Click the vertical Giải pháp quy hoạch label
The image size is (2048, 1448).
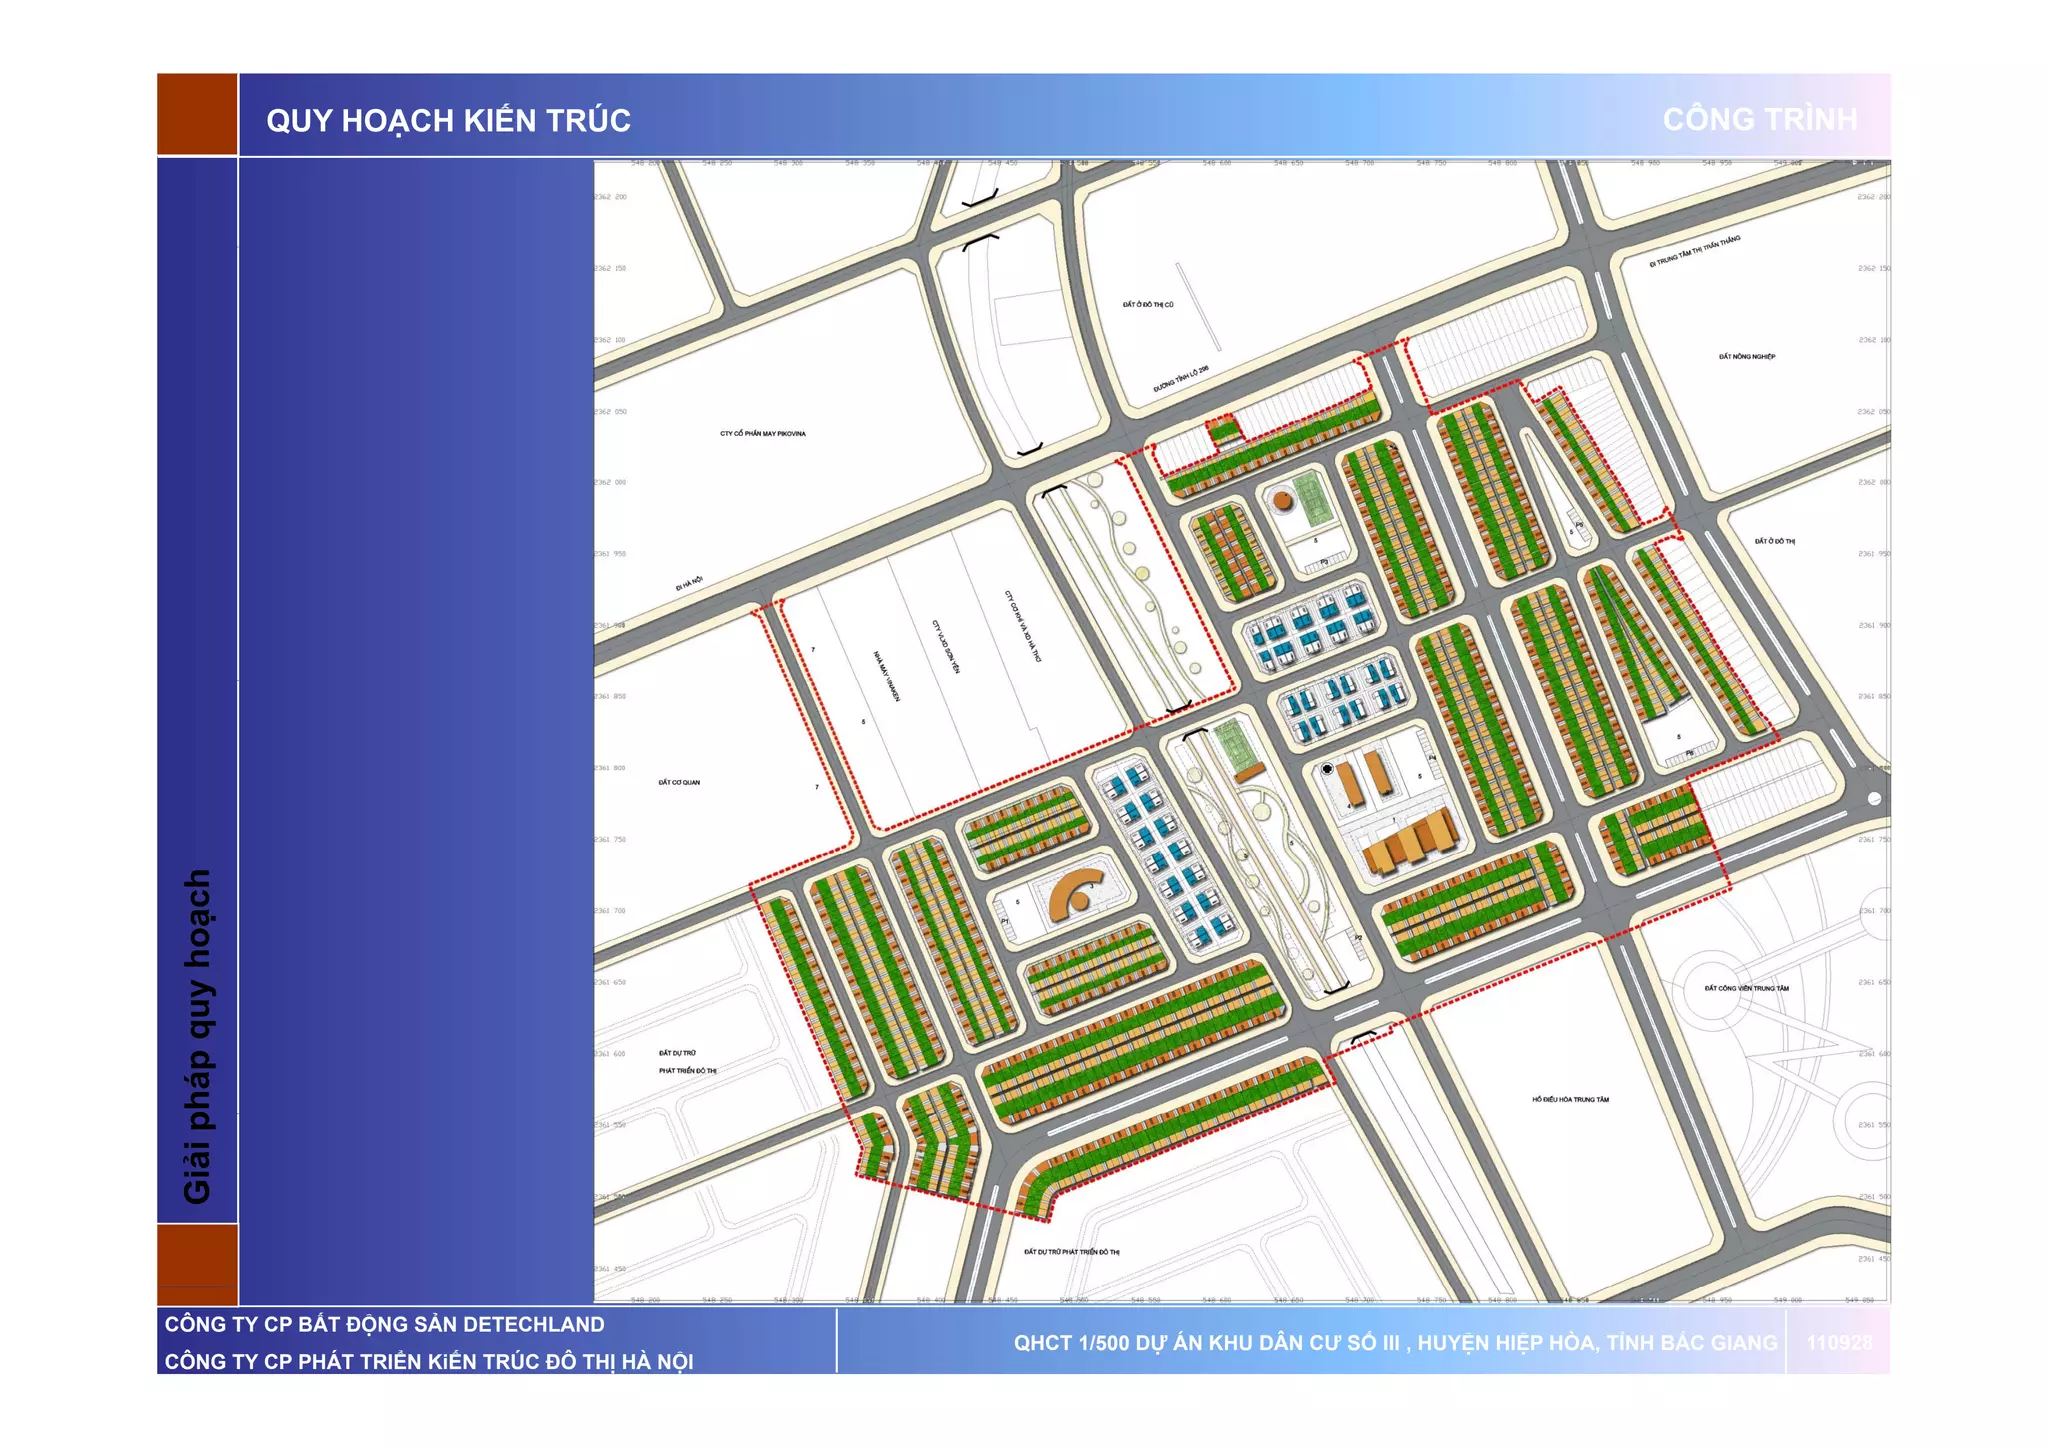198,1035
